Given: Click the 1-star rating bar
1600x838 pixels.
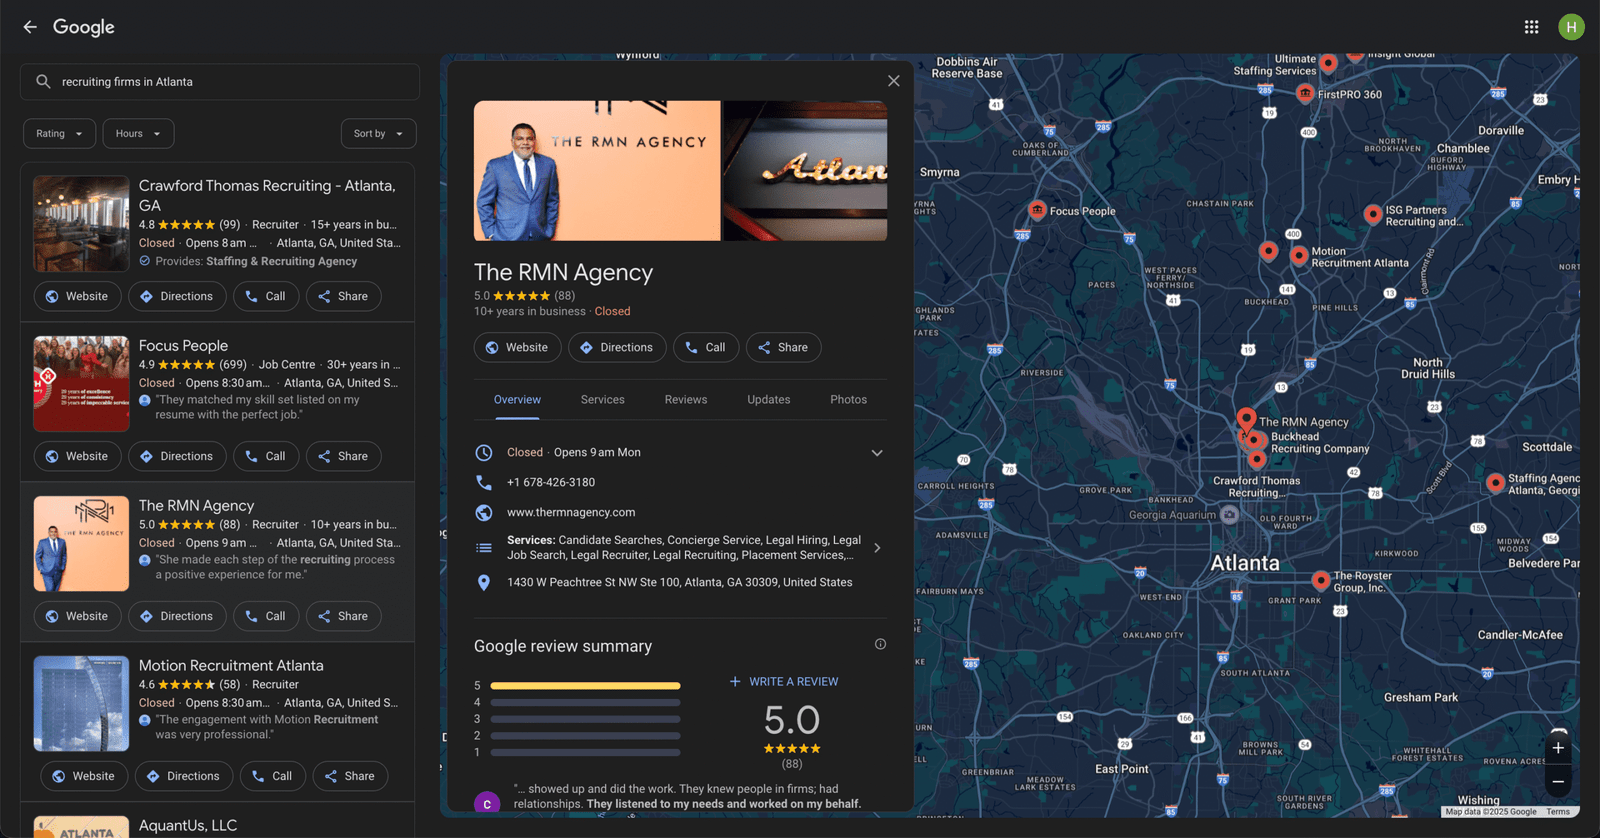Looking at the screenshot, I should 585,752.
